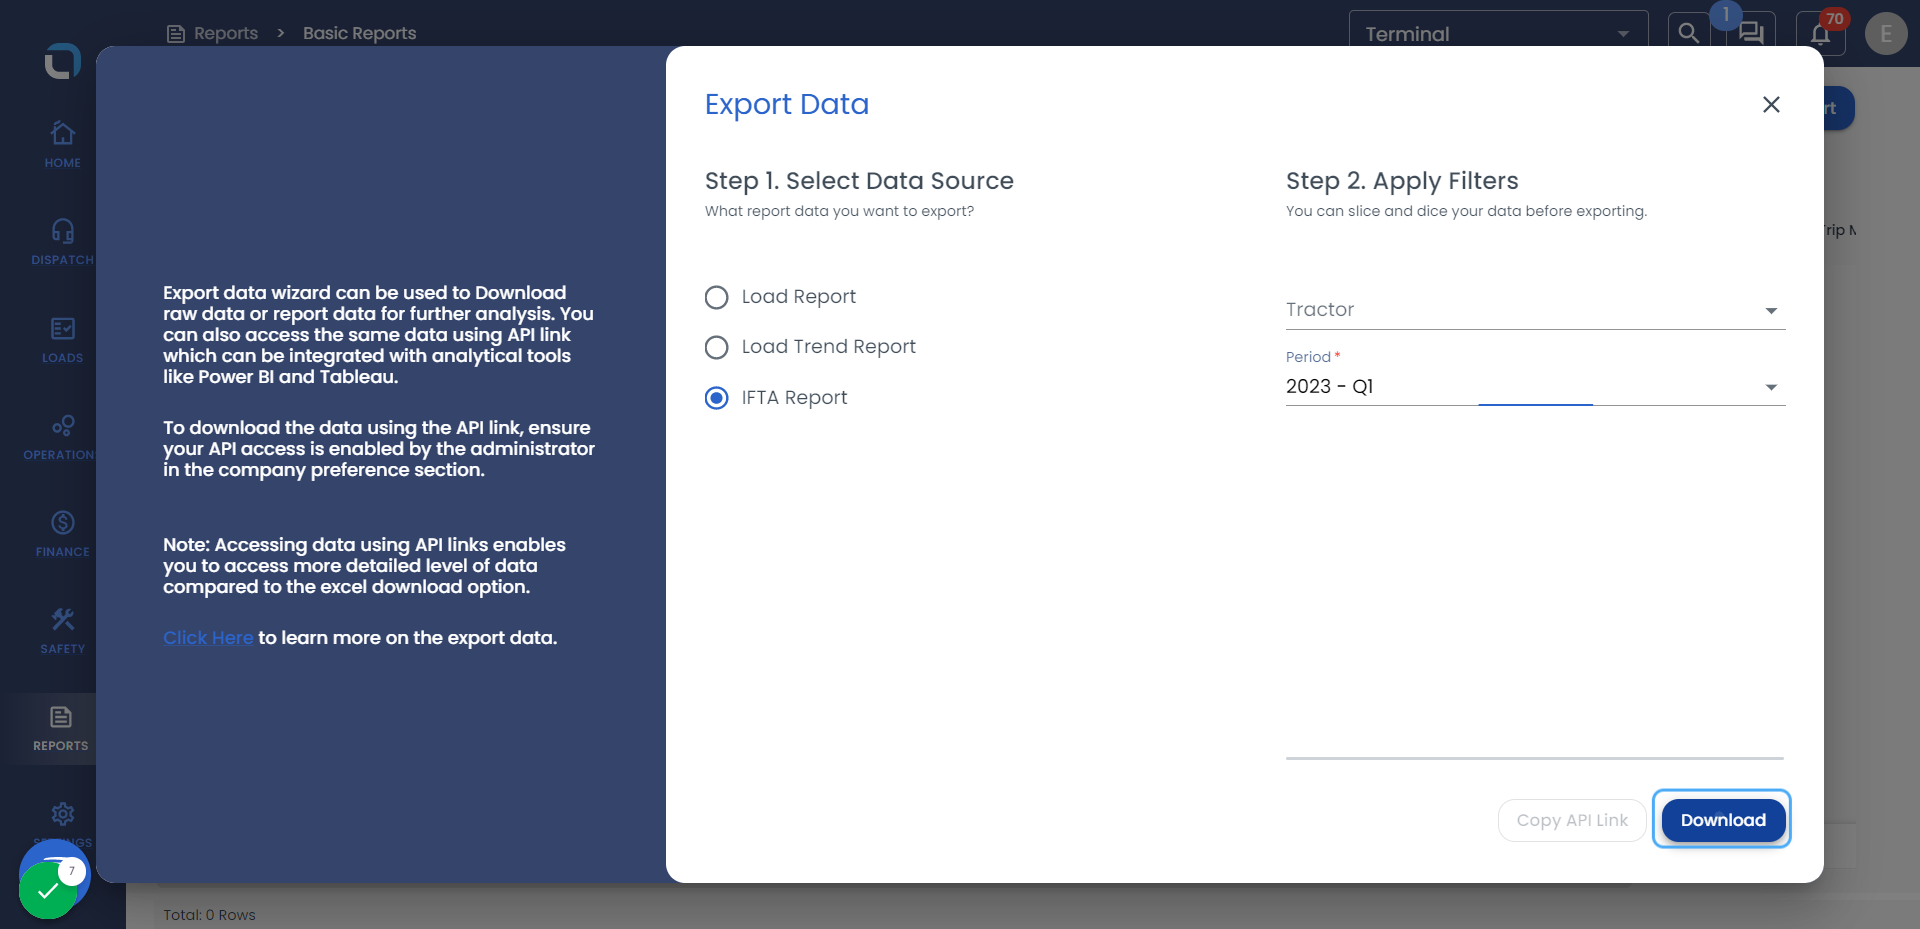Follow the Click Here link
Image resolution: width=1920 pixels, height=929 pixels.
(x=208, y=638)
